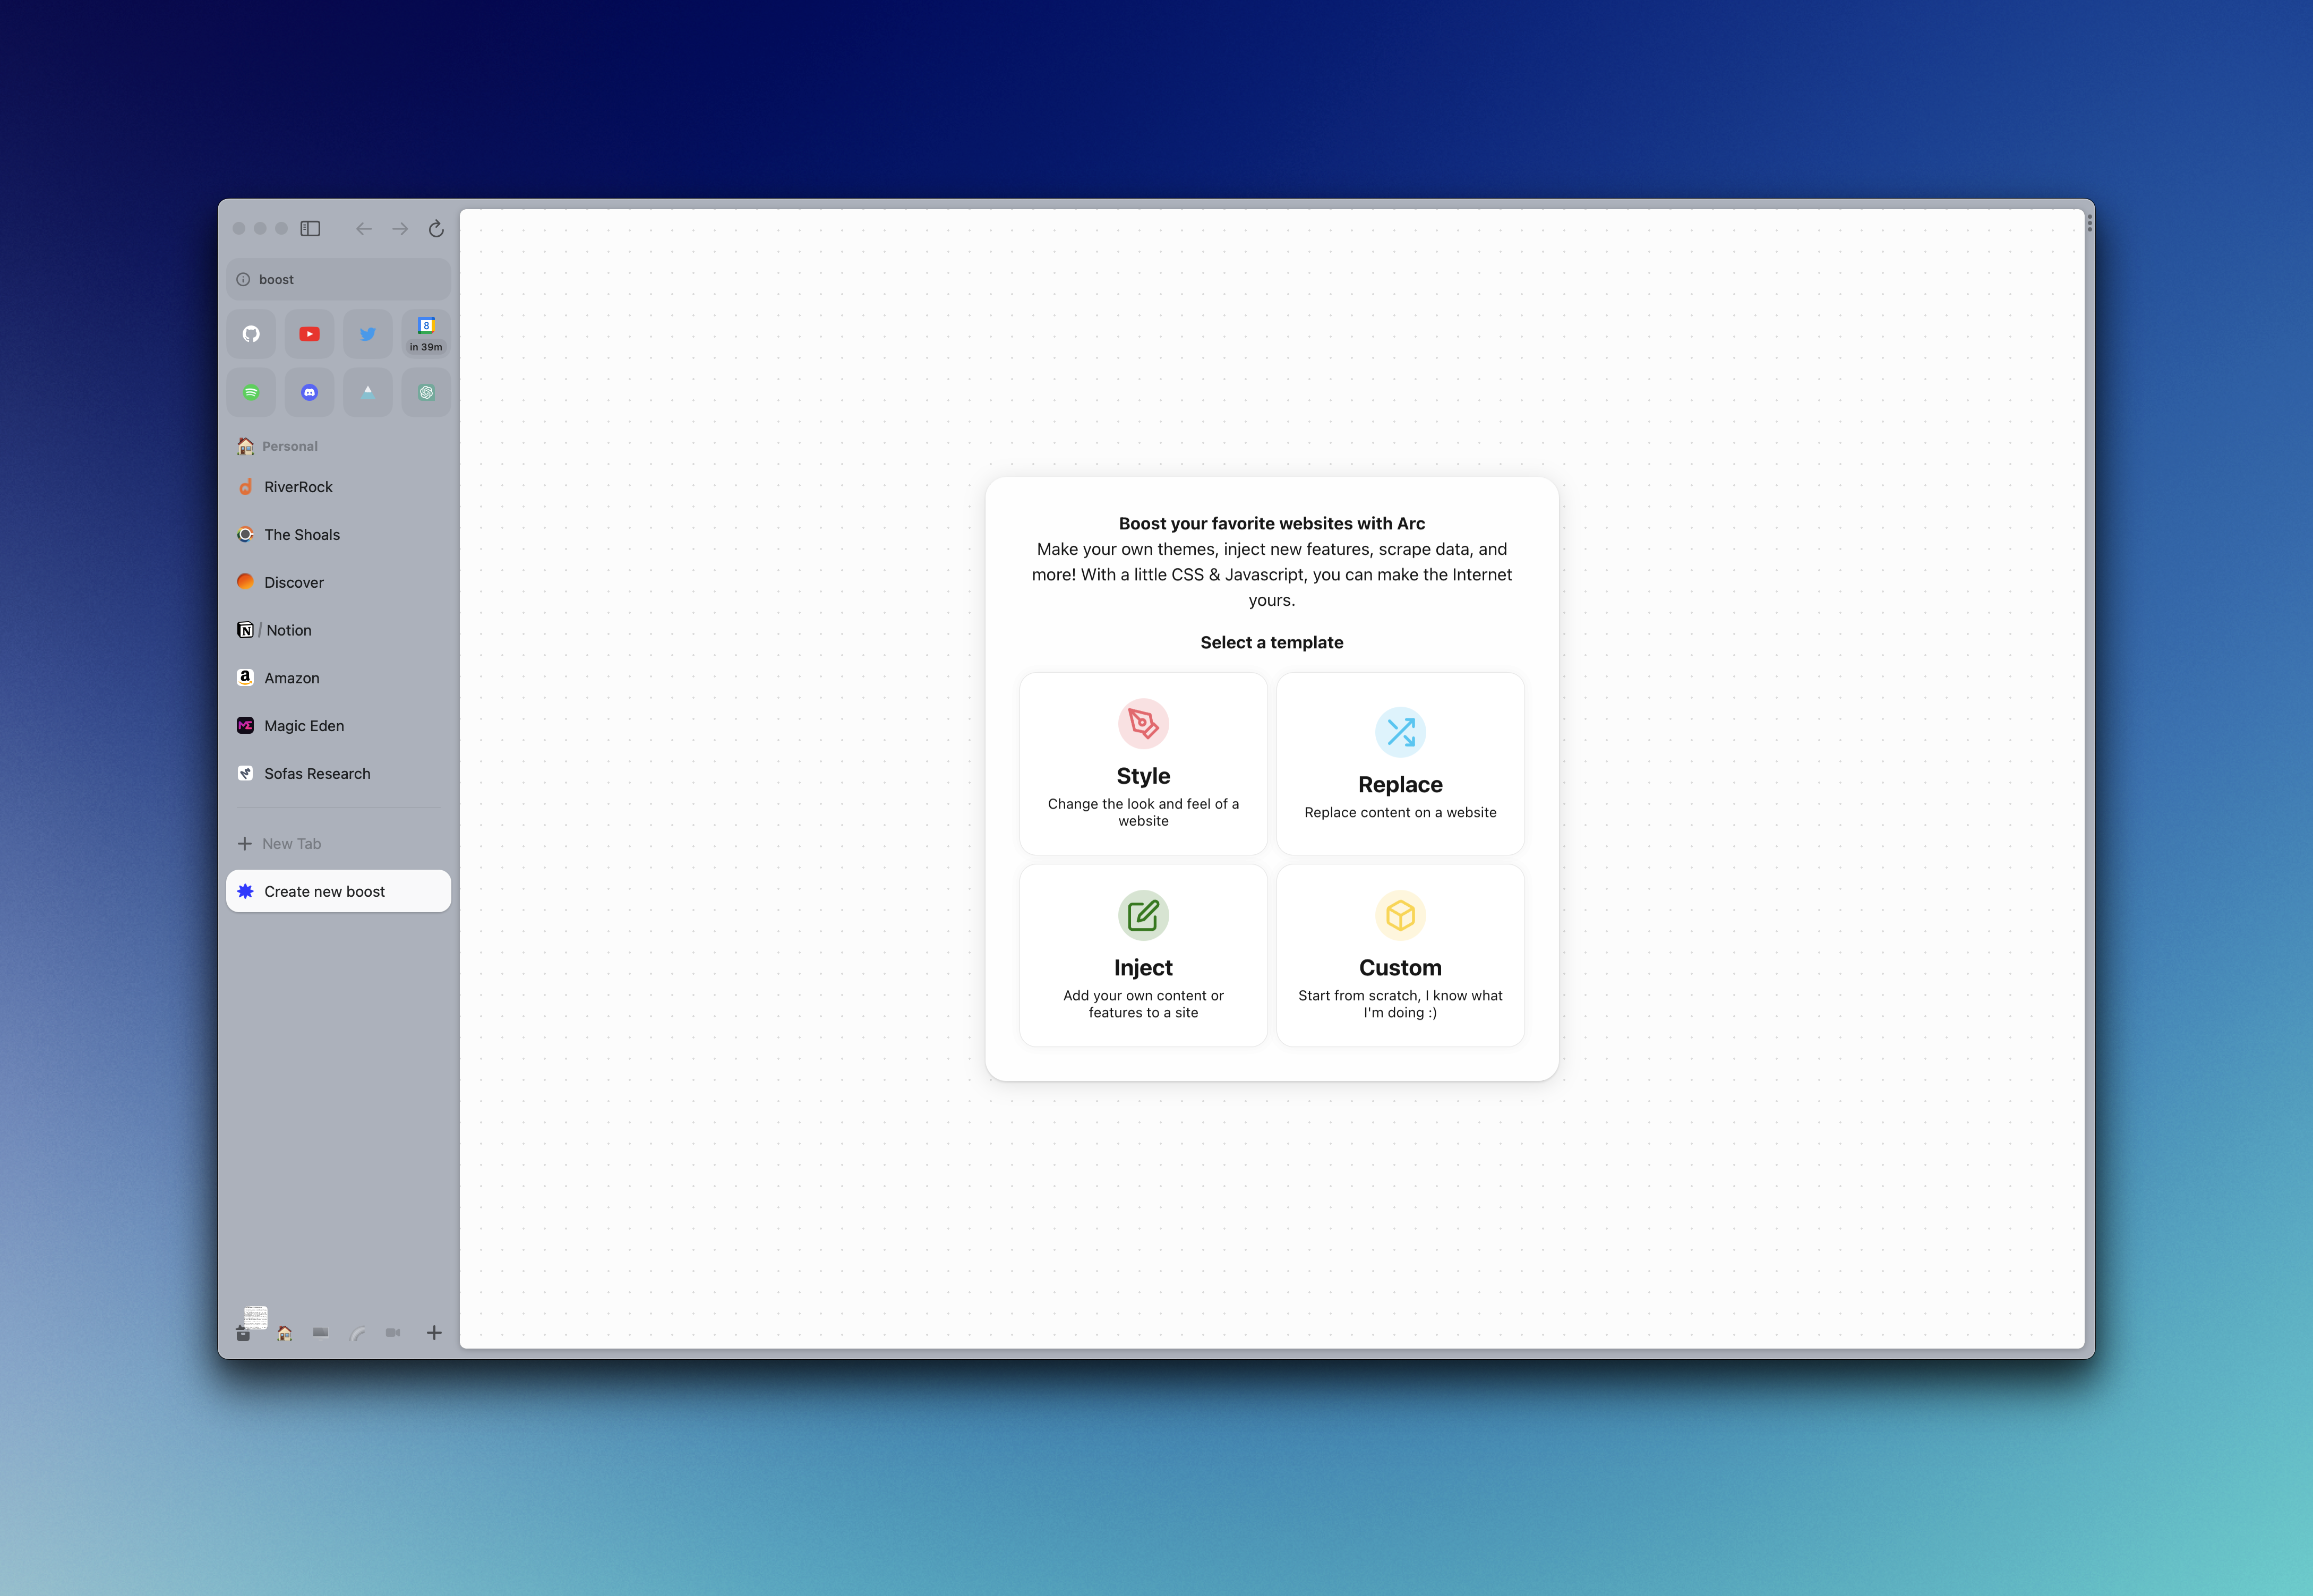Reload the page with the refresh icon
The image size is (2313, 1596).
[x=436, y=229]
